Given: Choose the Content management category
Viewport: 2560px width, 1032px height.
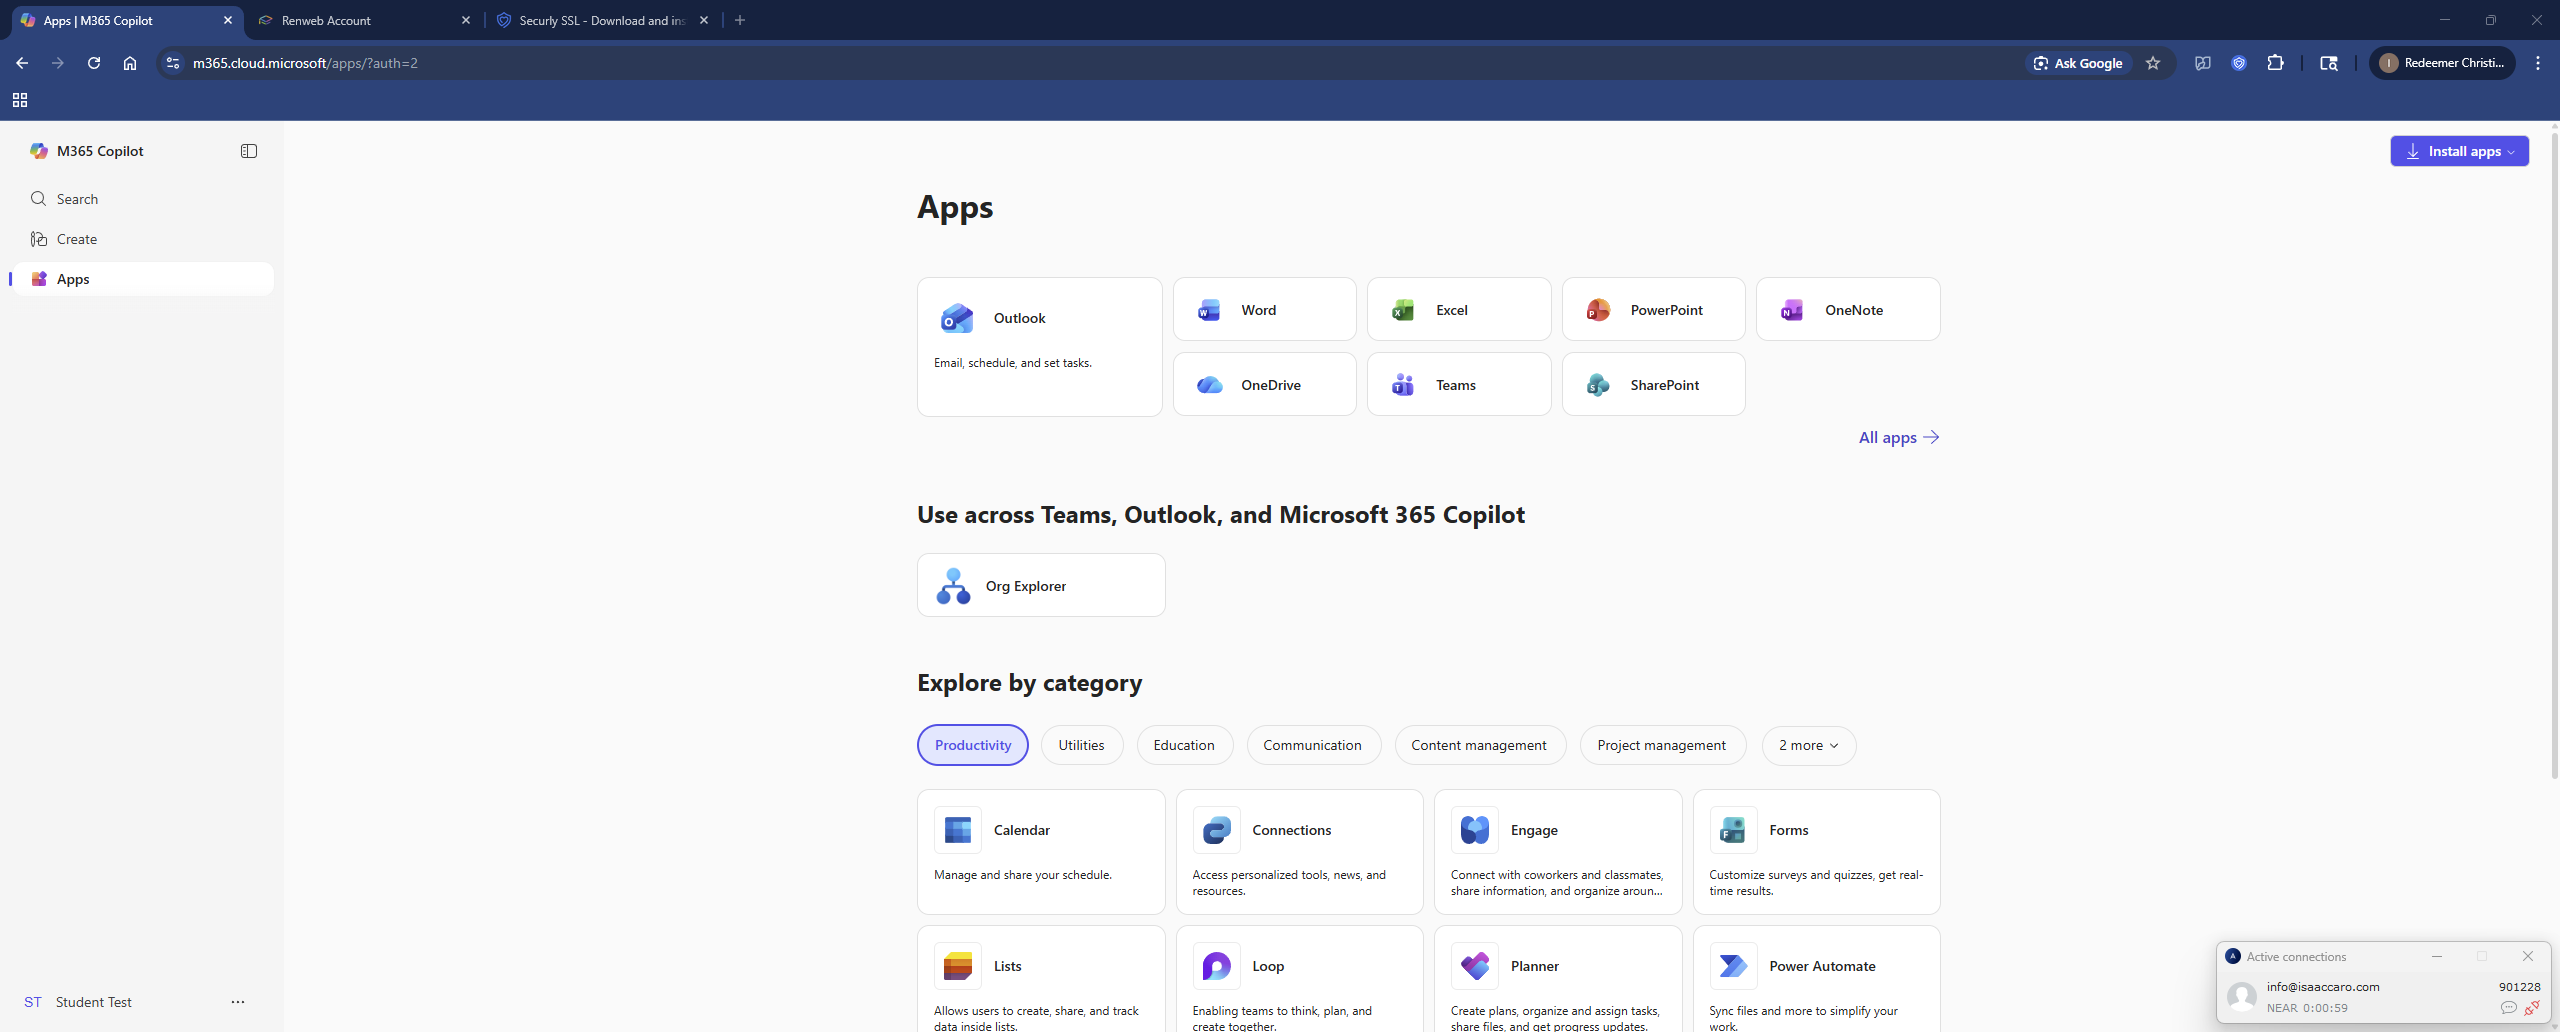Looking at the screenshot, I should click(1479, 745).
